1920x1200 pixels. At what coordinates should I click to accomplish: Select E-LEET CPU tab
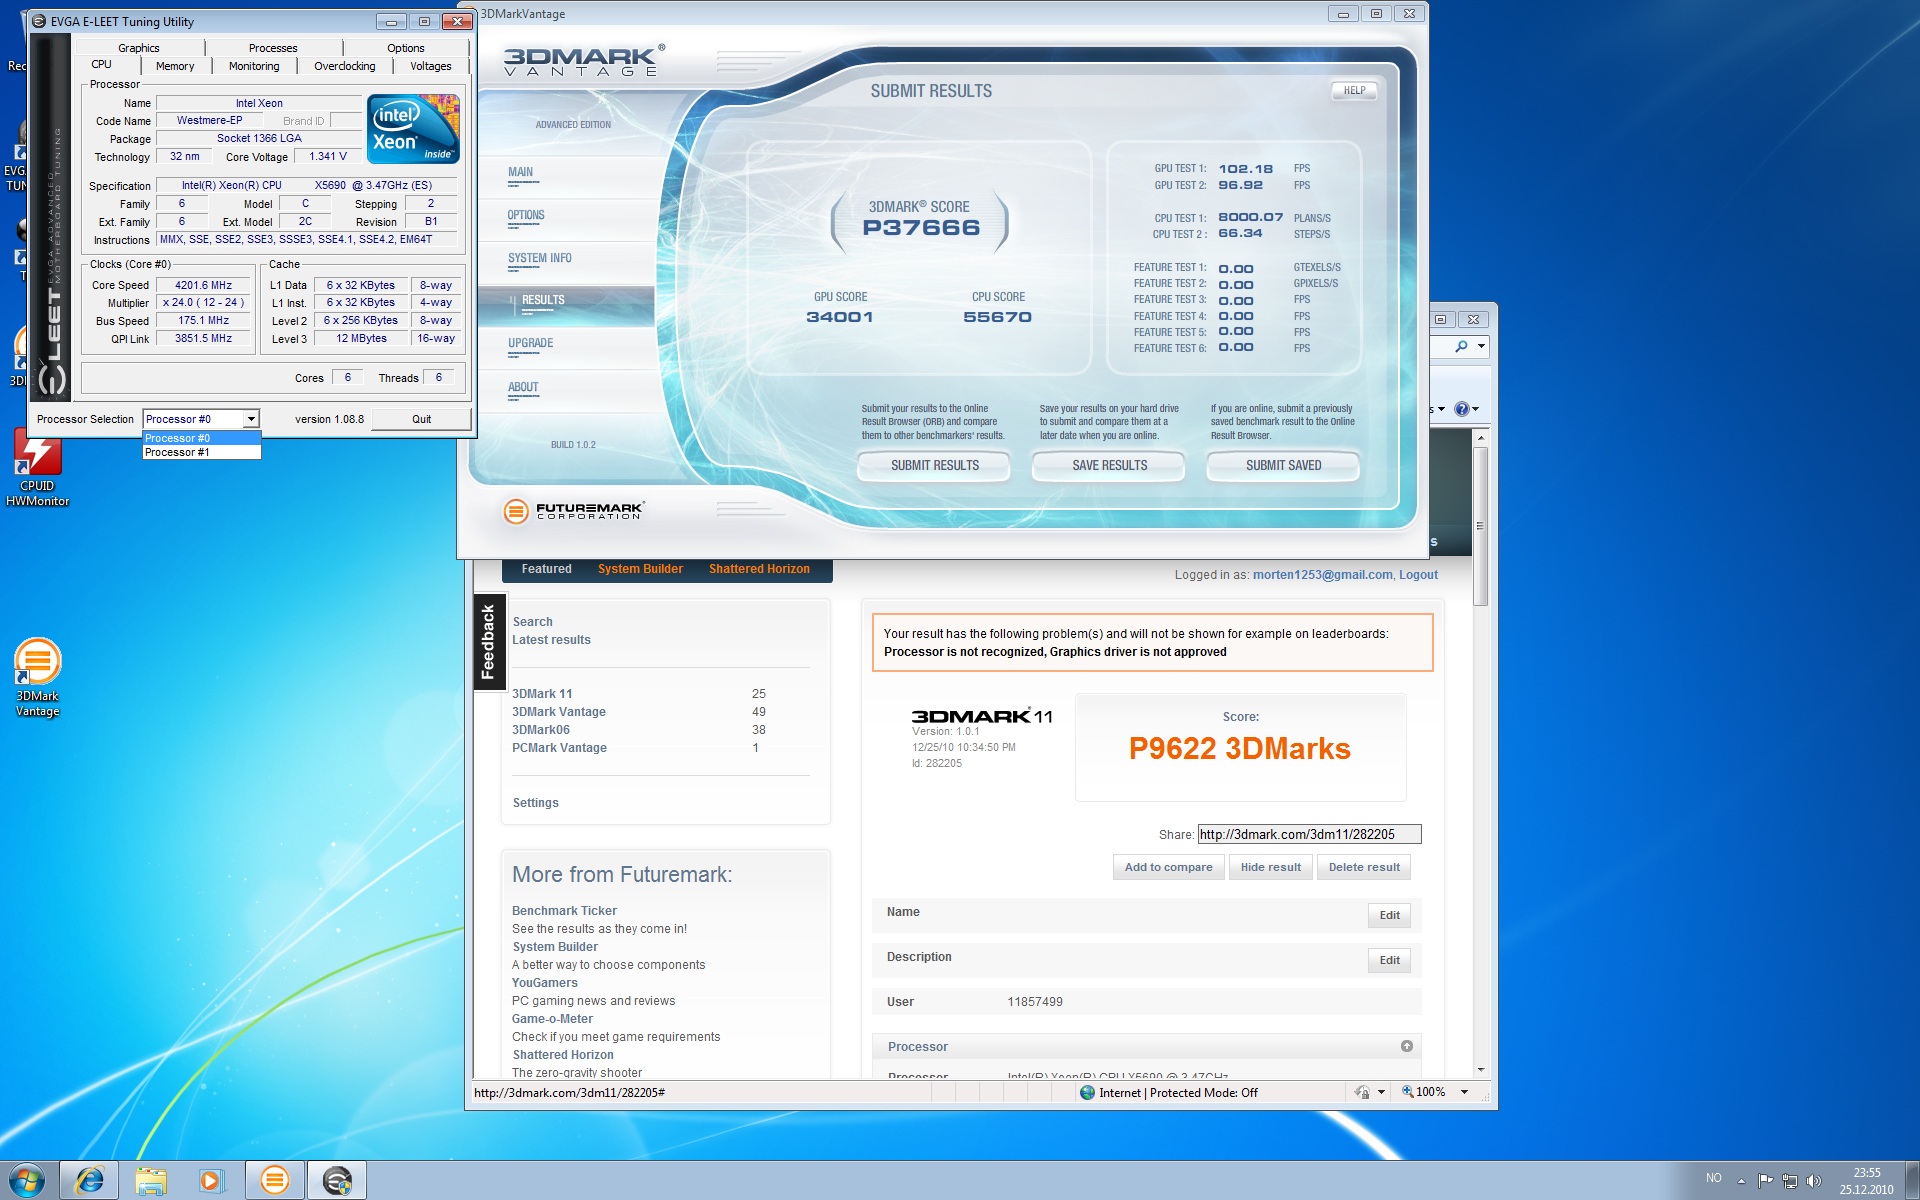pos(102,64)
